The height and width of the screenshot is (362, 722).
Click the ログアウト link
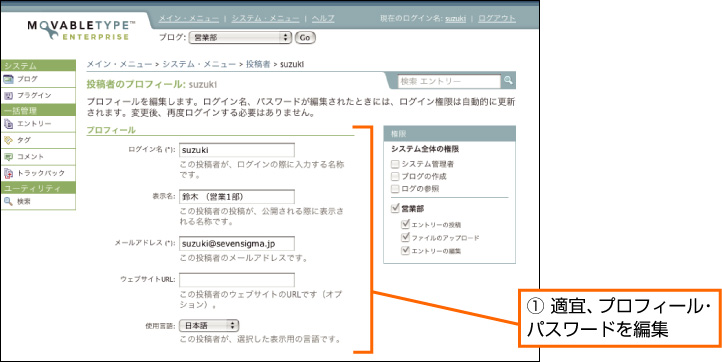coord(497,19)
